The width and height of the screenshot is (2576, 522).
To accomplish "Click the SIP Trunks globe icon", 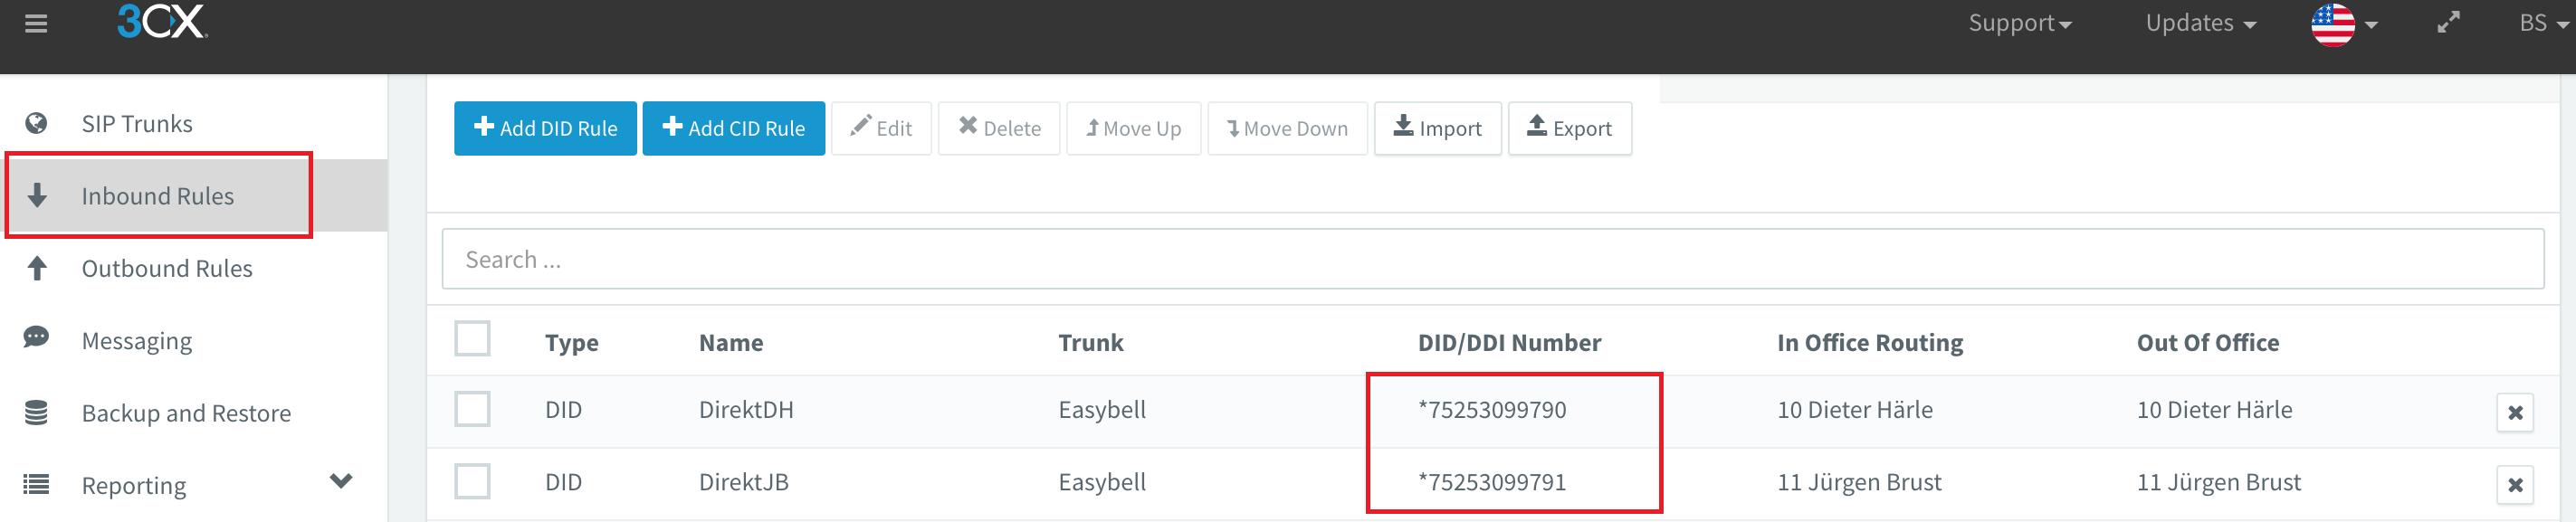I will point(36,123).
